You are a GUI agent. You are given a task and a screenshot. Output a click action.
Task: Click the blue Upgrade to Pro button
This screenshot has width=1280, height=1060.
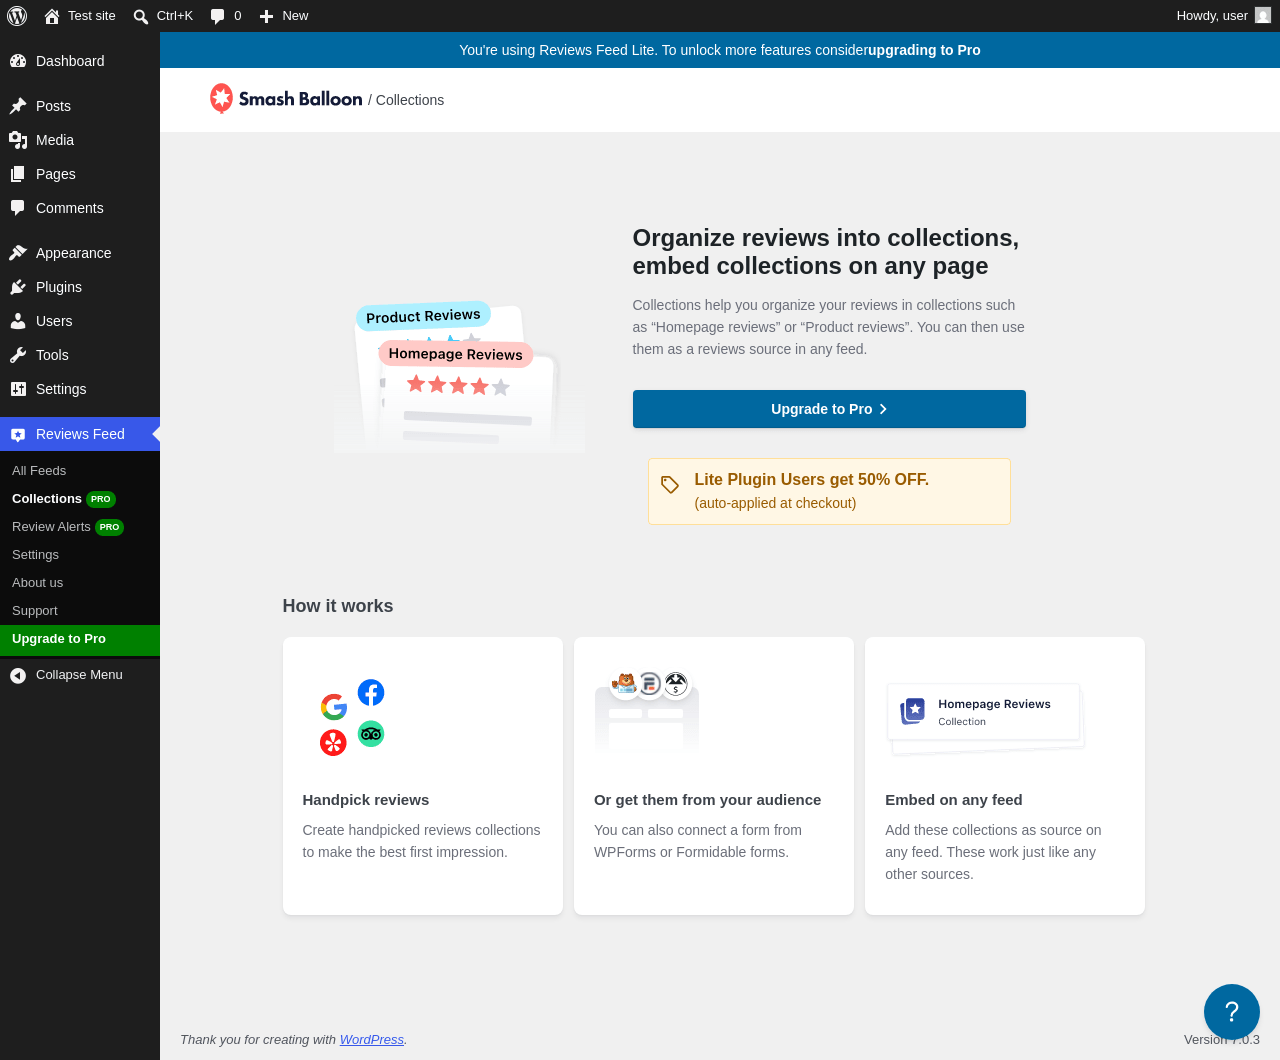(829, 409)
